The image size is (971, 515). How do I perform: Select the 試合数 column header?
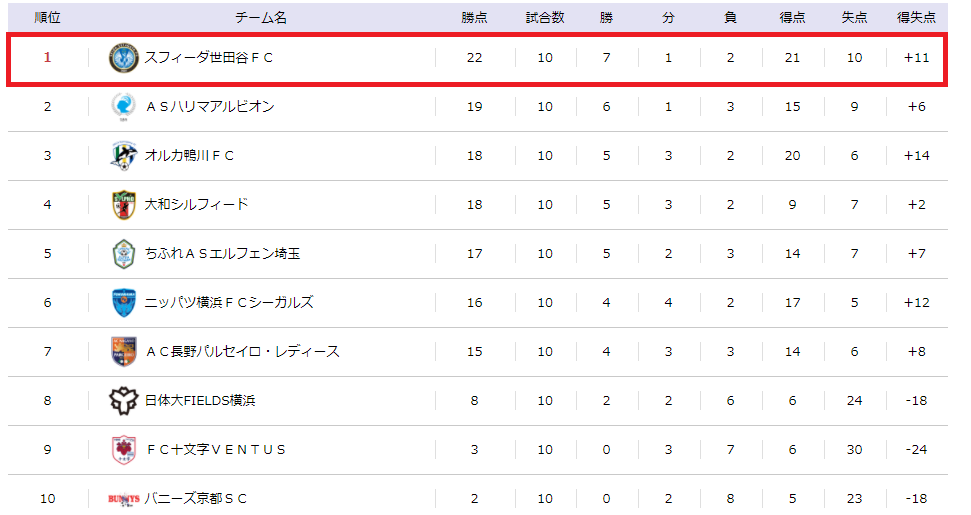click(545, 18)
